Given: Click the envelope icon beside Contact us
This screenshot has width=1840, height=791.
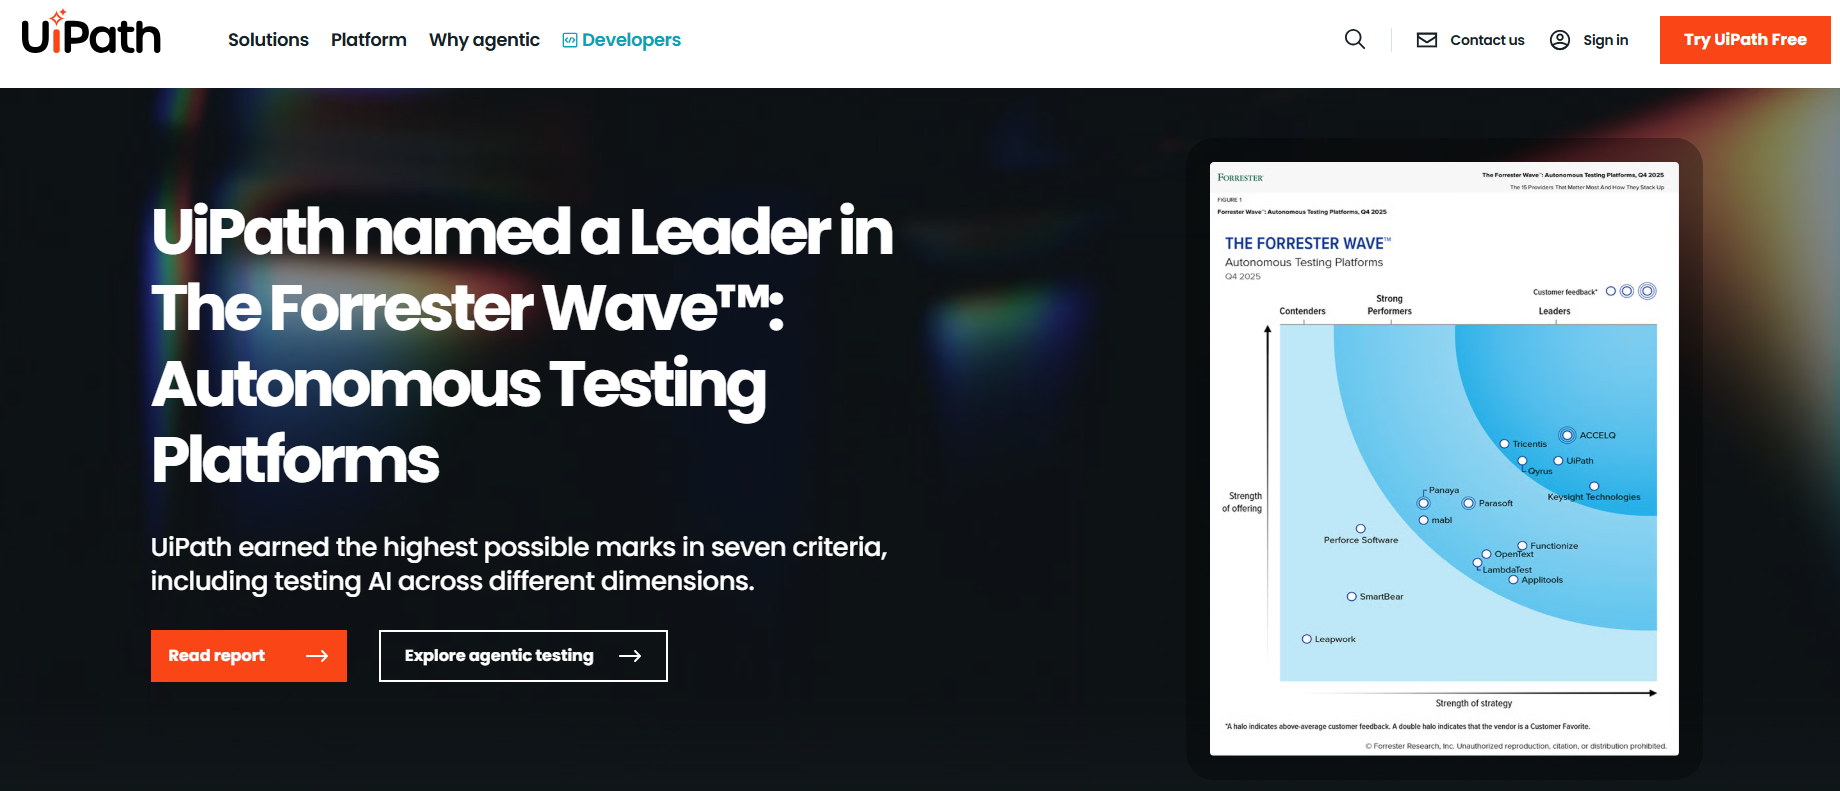Looking at the screenshot, I should [1427, 40].
